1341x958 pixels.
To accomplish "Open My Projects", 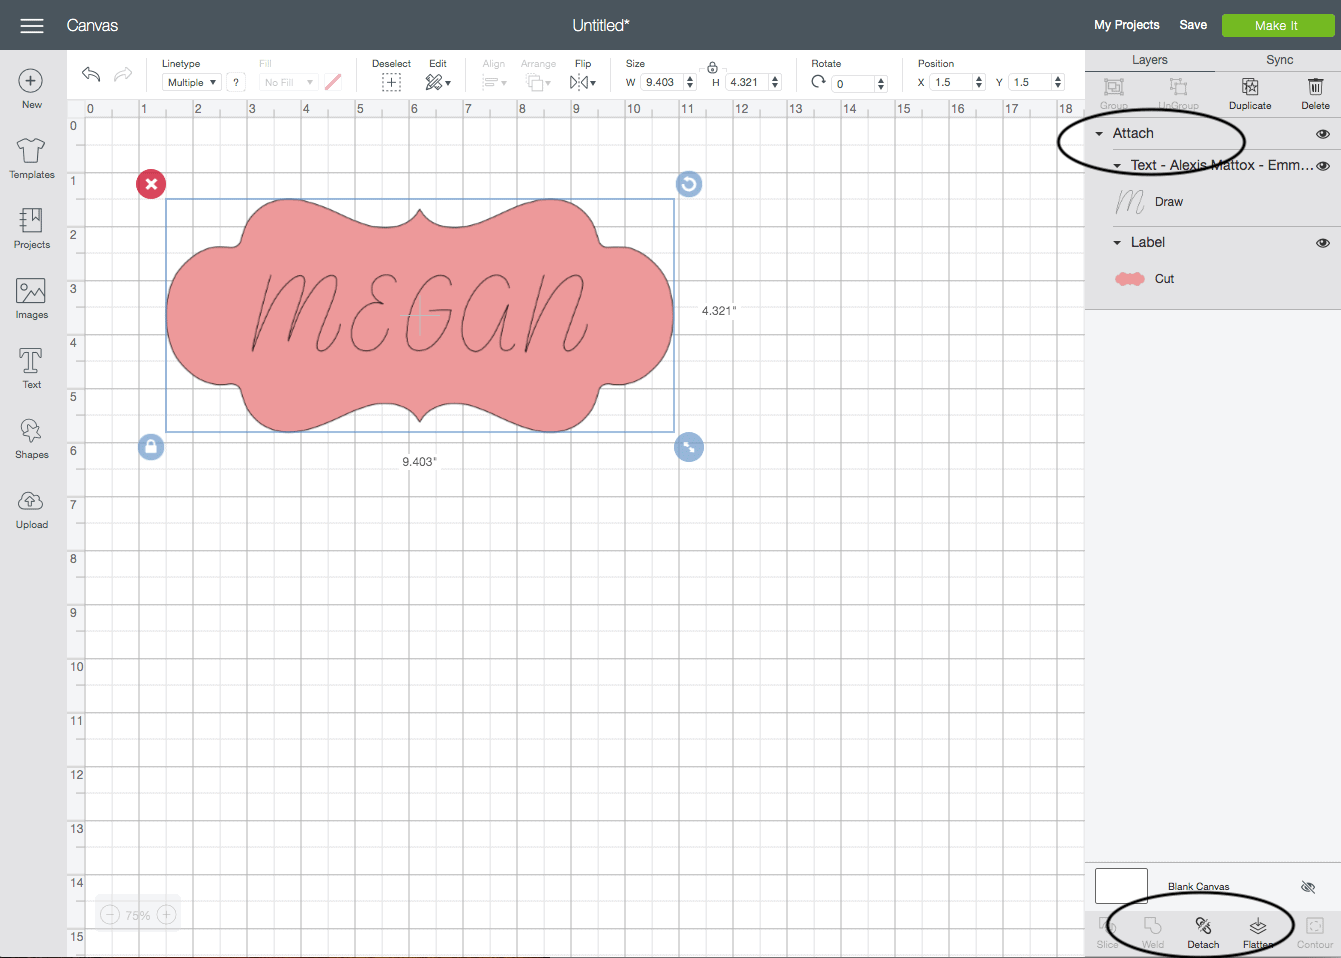I will [x=1126, y=25].
